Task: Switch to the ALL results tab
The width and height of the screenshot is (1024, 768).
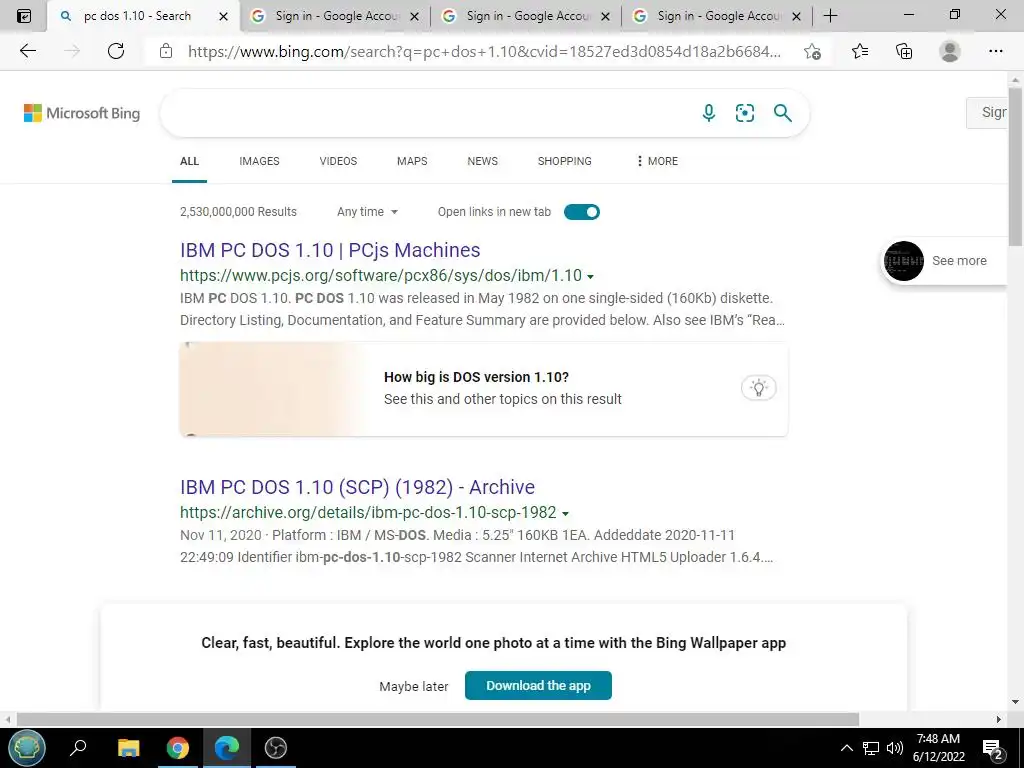Action: coord(189,161)
